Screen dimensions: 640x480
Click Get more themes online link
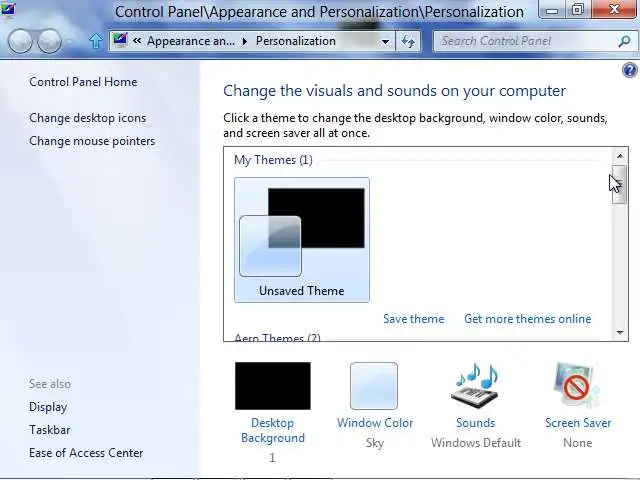527,319
